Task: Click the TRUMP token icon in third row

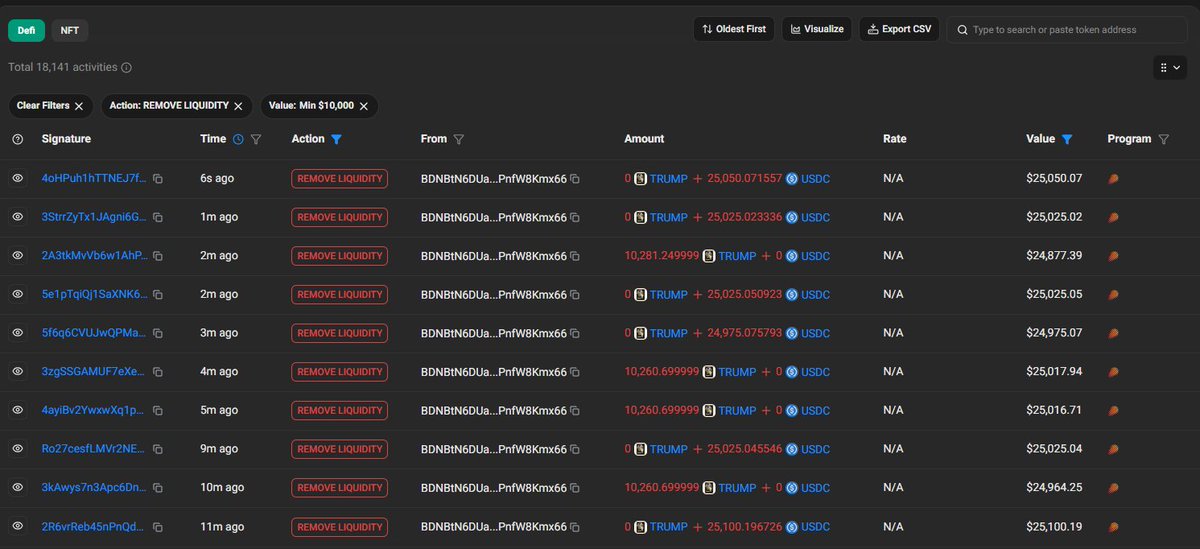Action: click(x=708, y=256)
